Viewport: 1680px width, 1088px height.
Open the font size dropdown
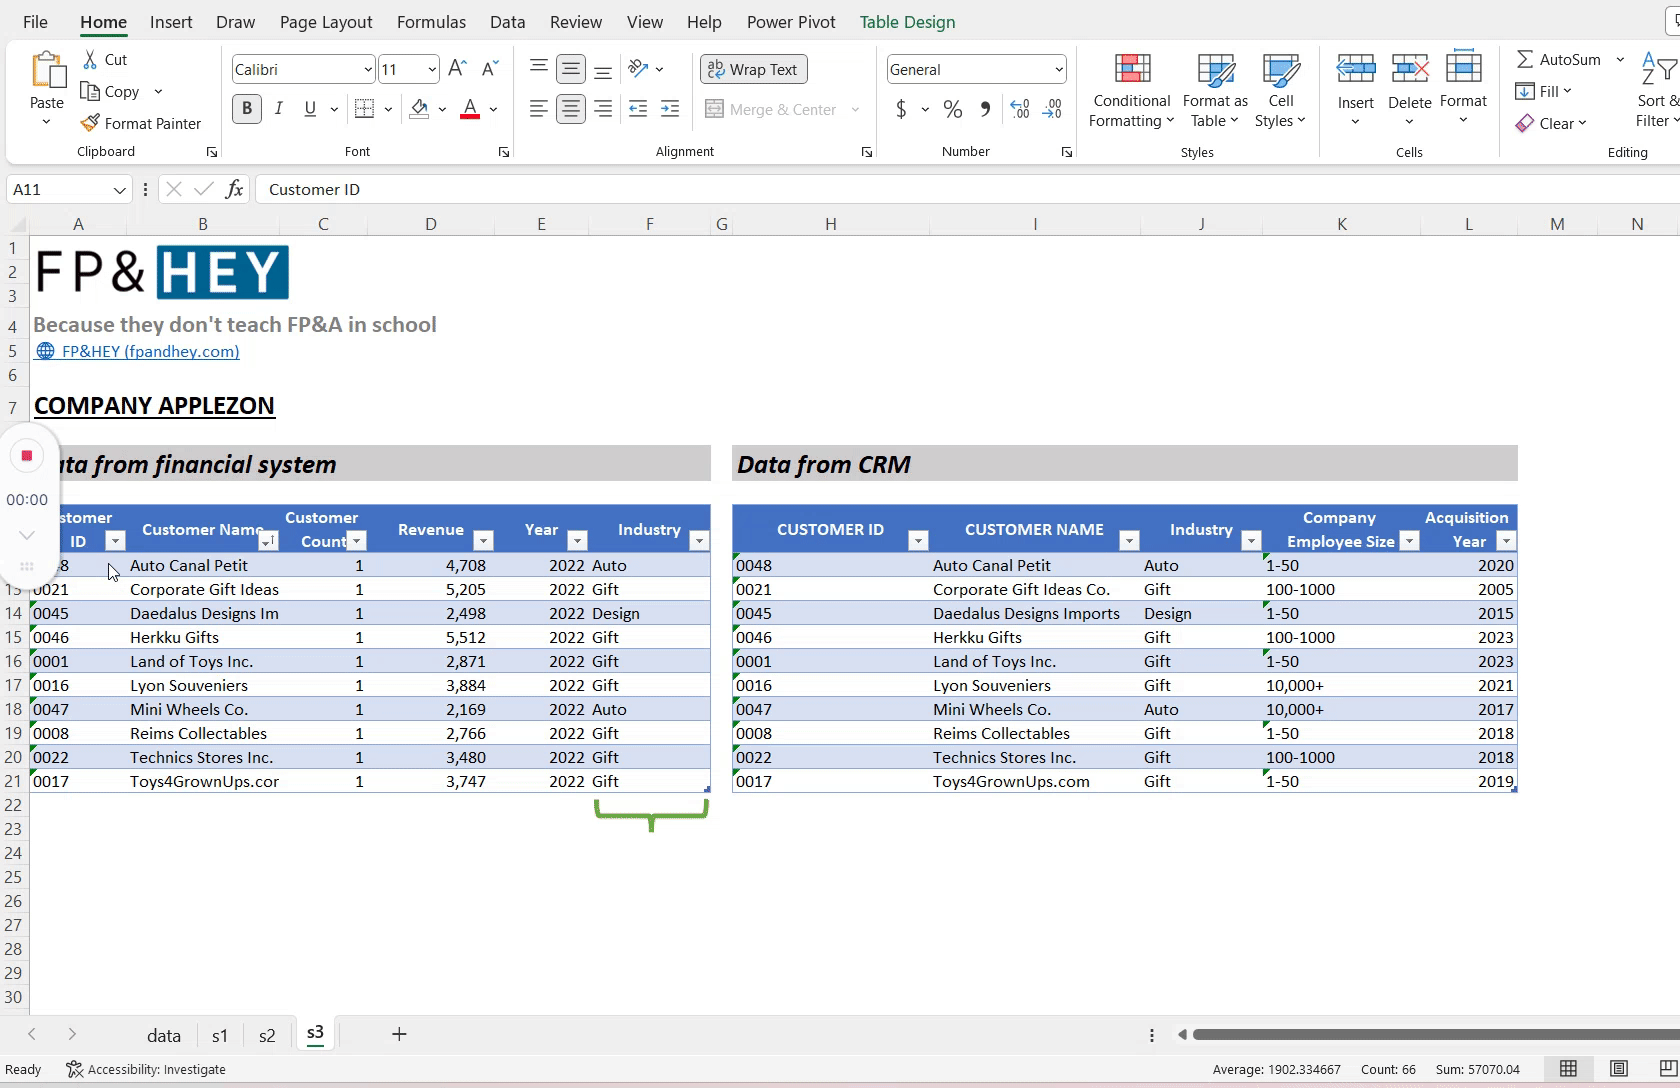coord(432,69)
